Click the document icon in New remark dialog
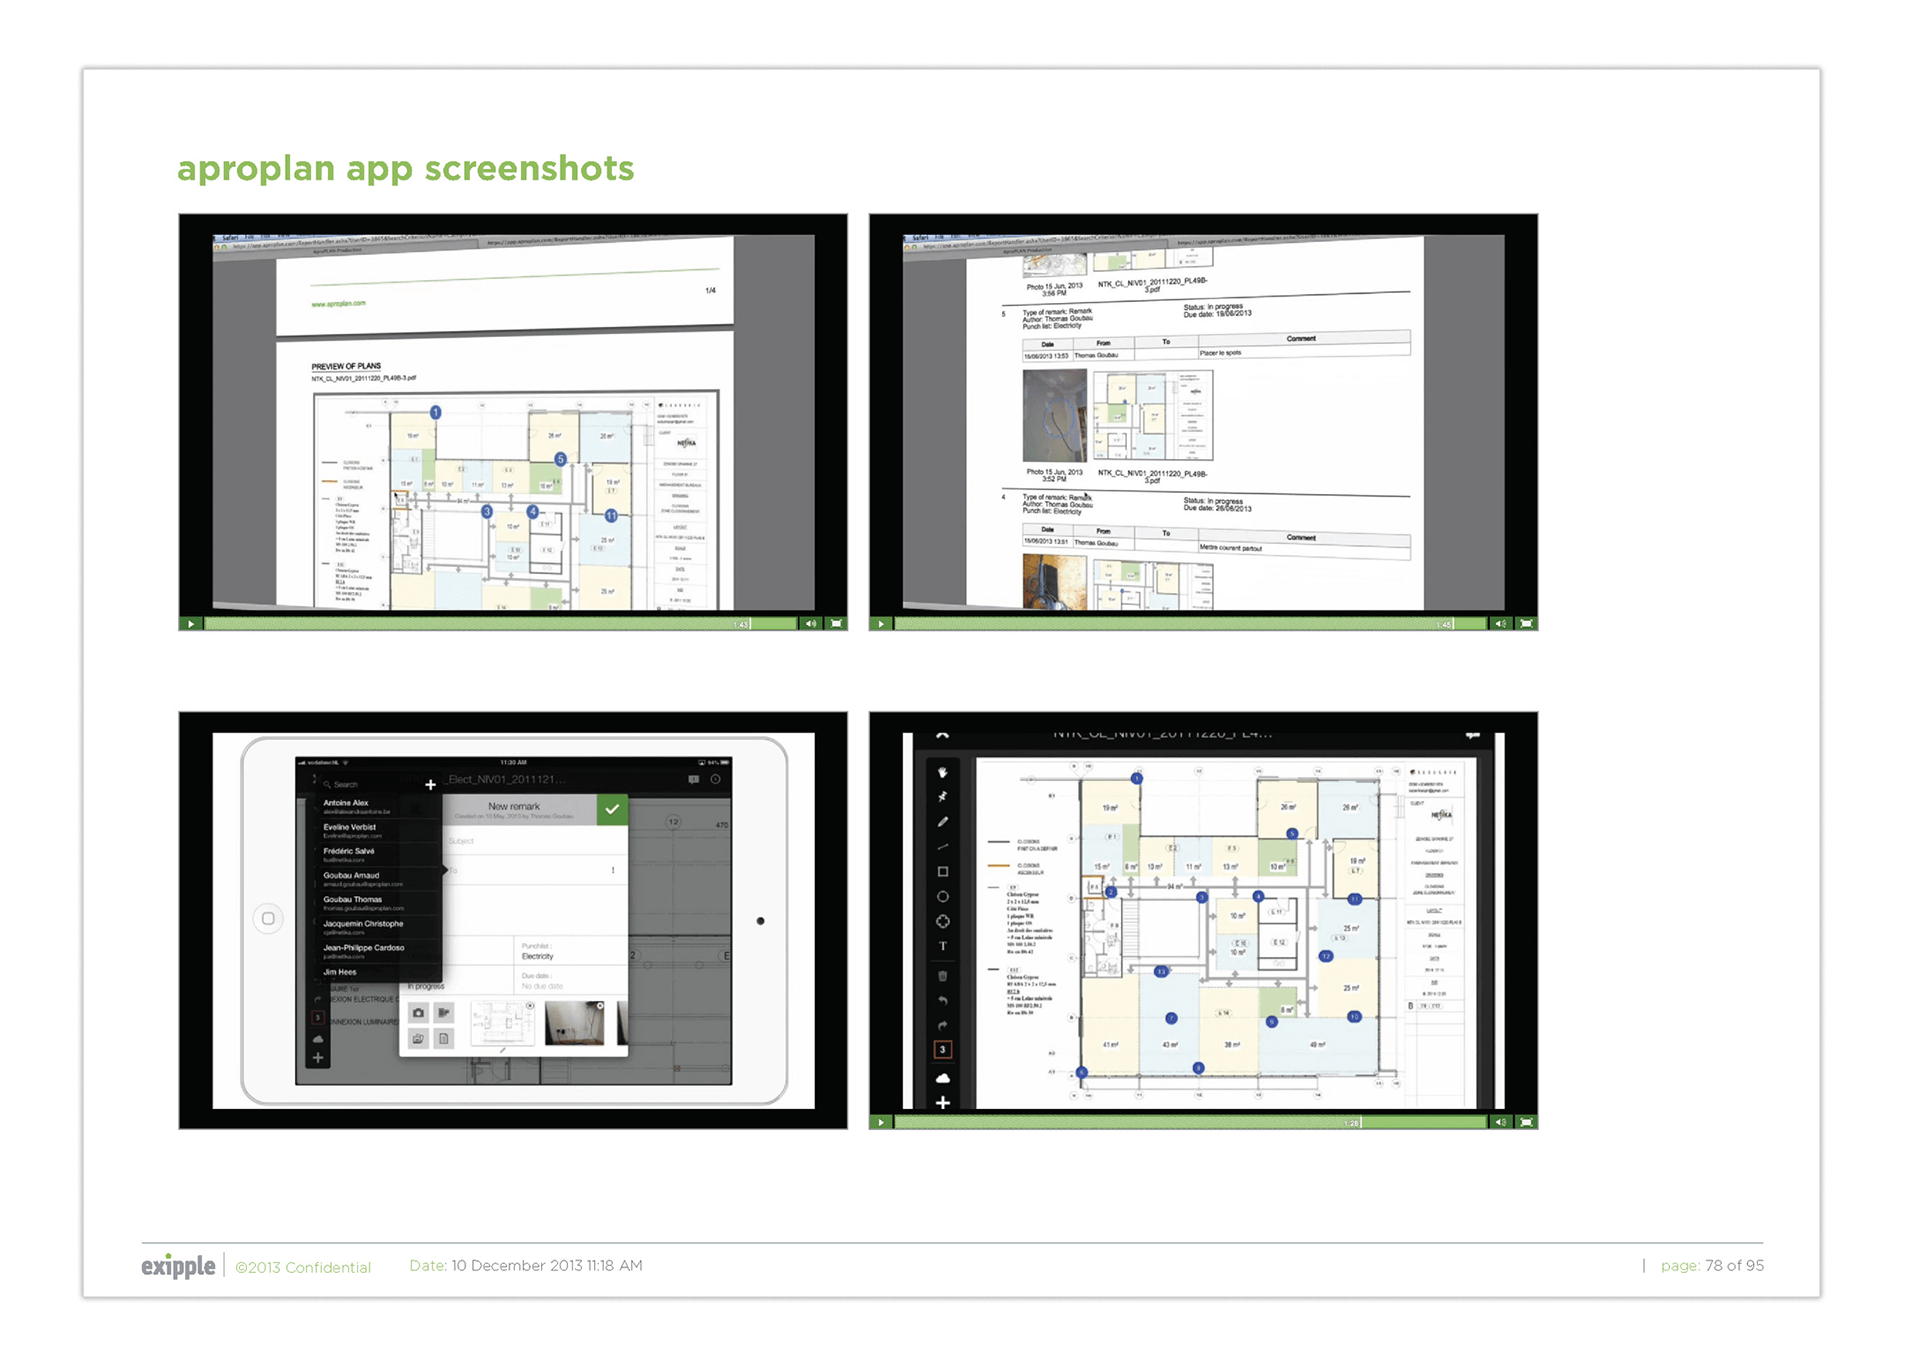 [x=444, y=1039]
